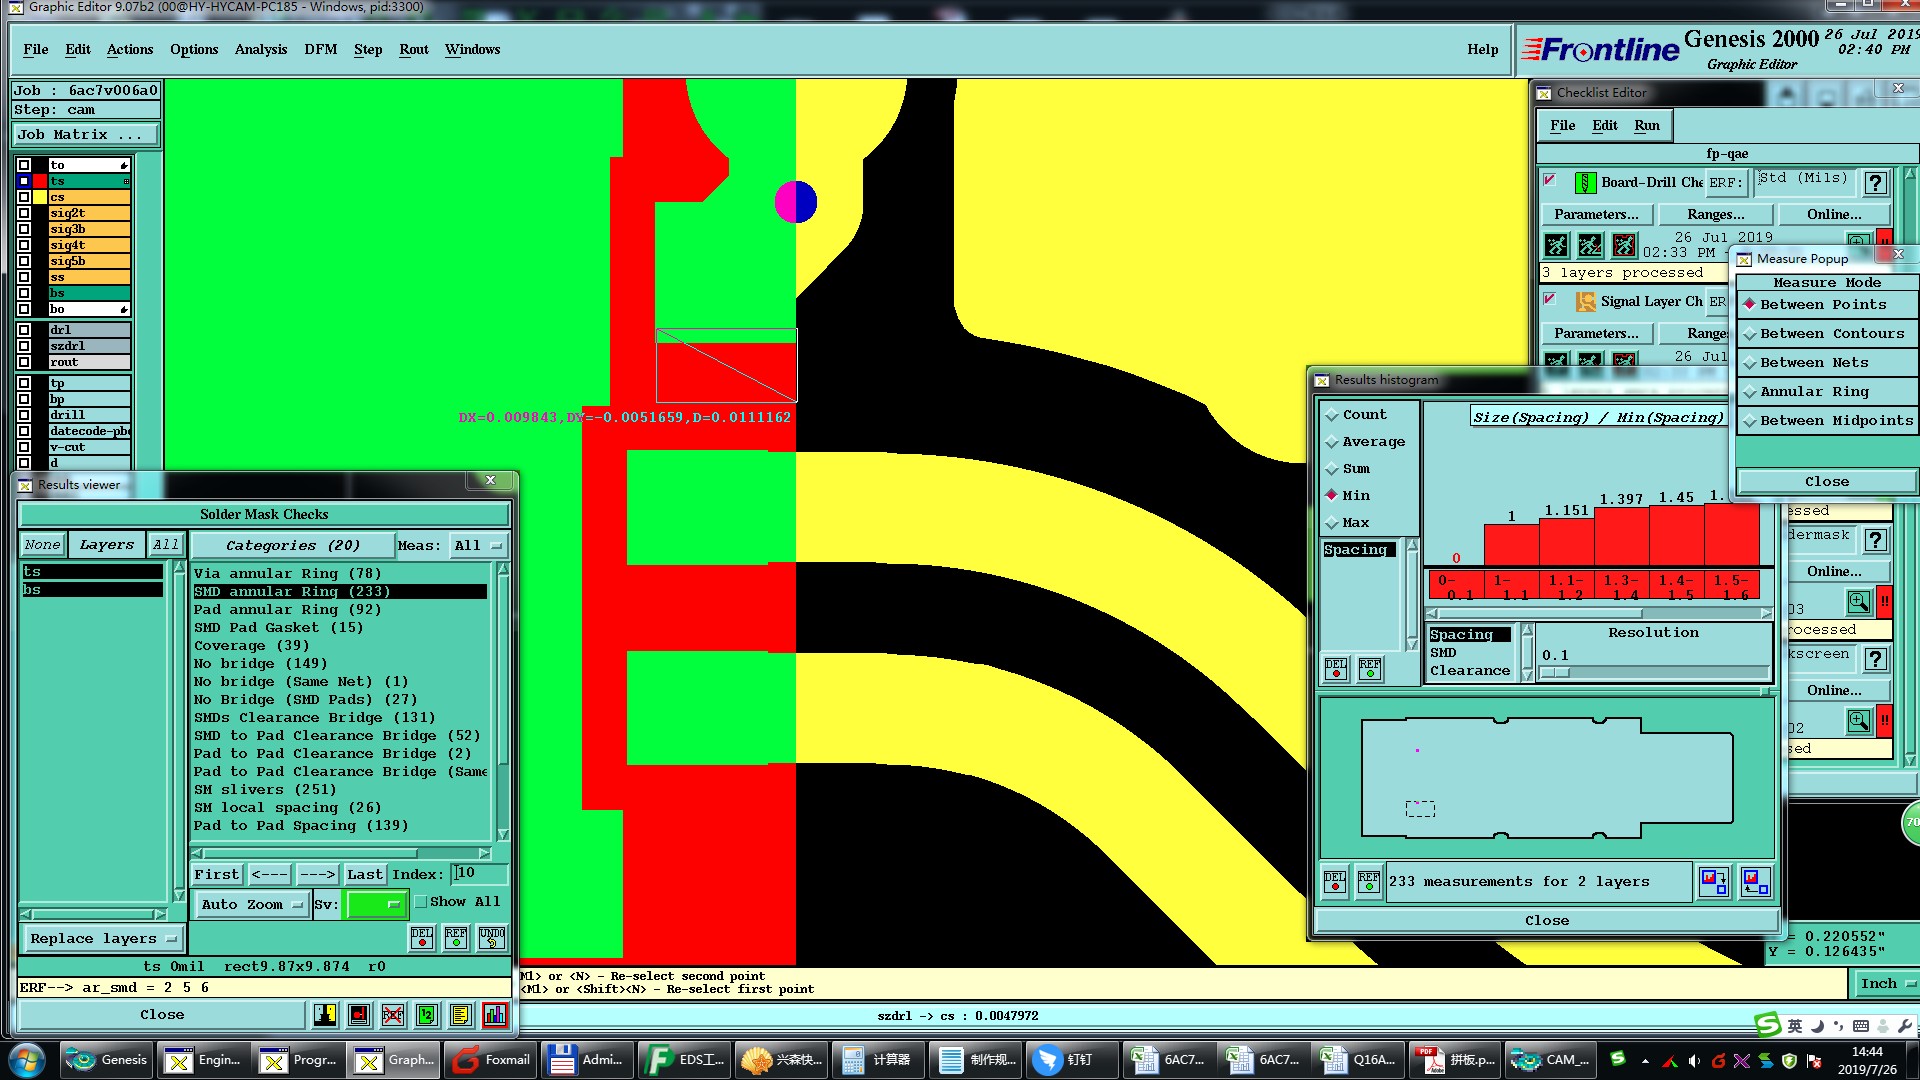Image resolution: width=1920 pixels, height=1080 pixels.
Task: Enable the Show All checkbox
Action: (x=422, y=901)
